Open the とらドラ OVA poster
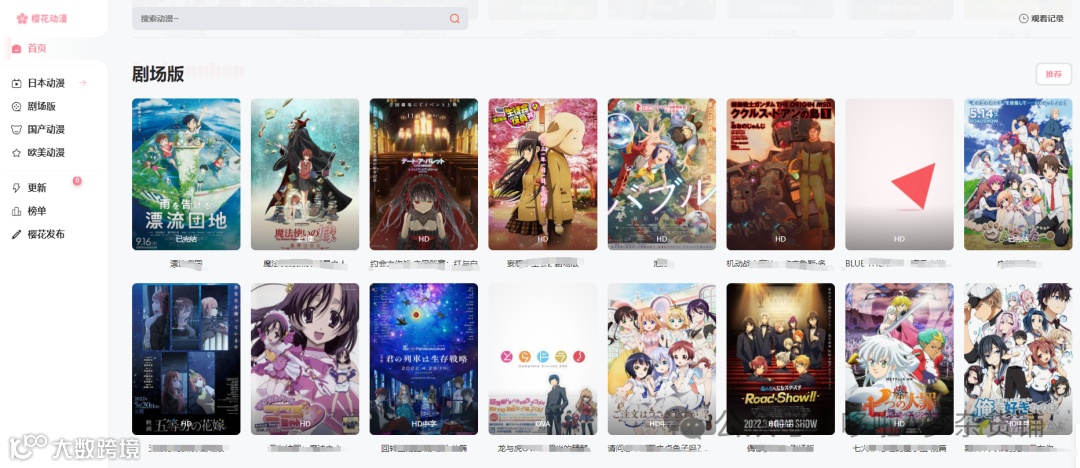 543,358
